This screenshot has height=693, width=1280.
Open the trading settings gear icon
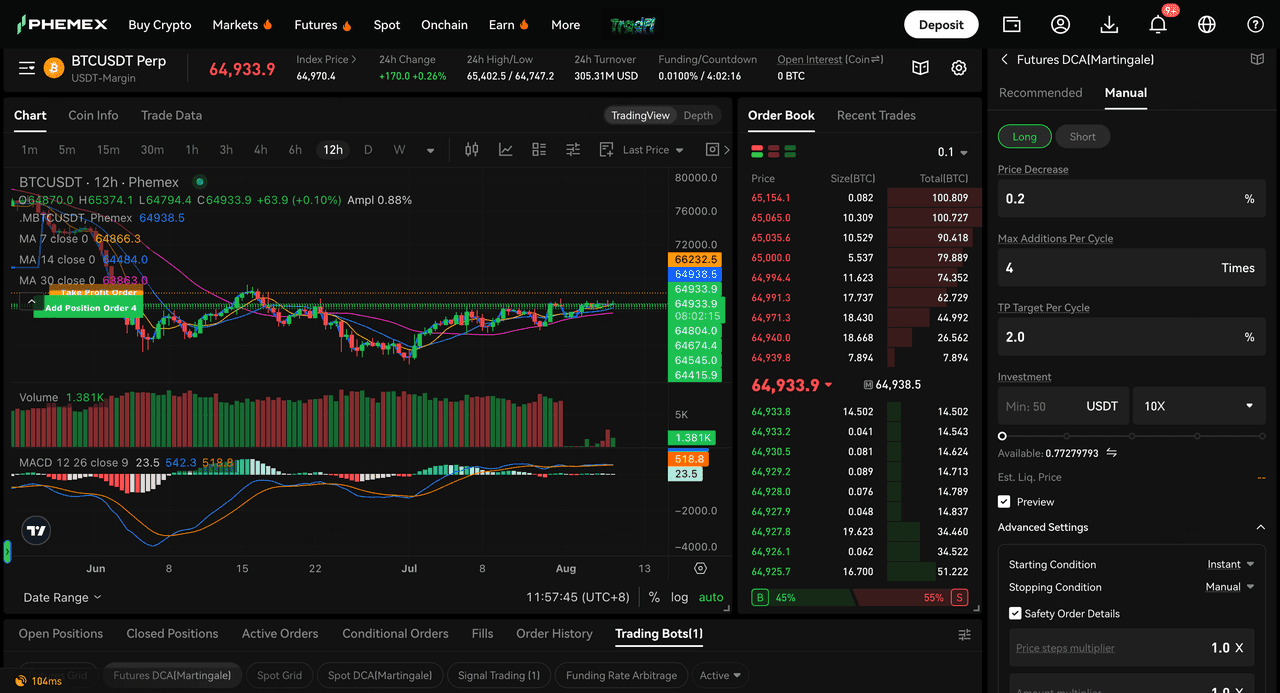tap(959, 68)
